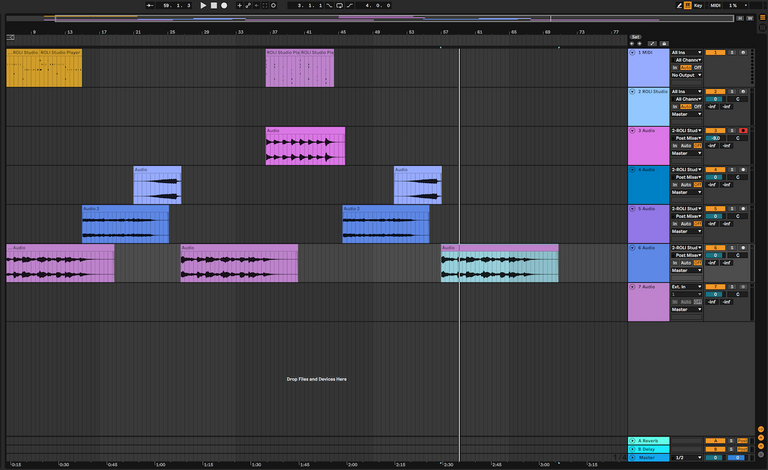
Task: Click Master blue preview volume field
Action: [x=737, y=457]
